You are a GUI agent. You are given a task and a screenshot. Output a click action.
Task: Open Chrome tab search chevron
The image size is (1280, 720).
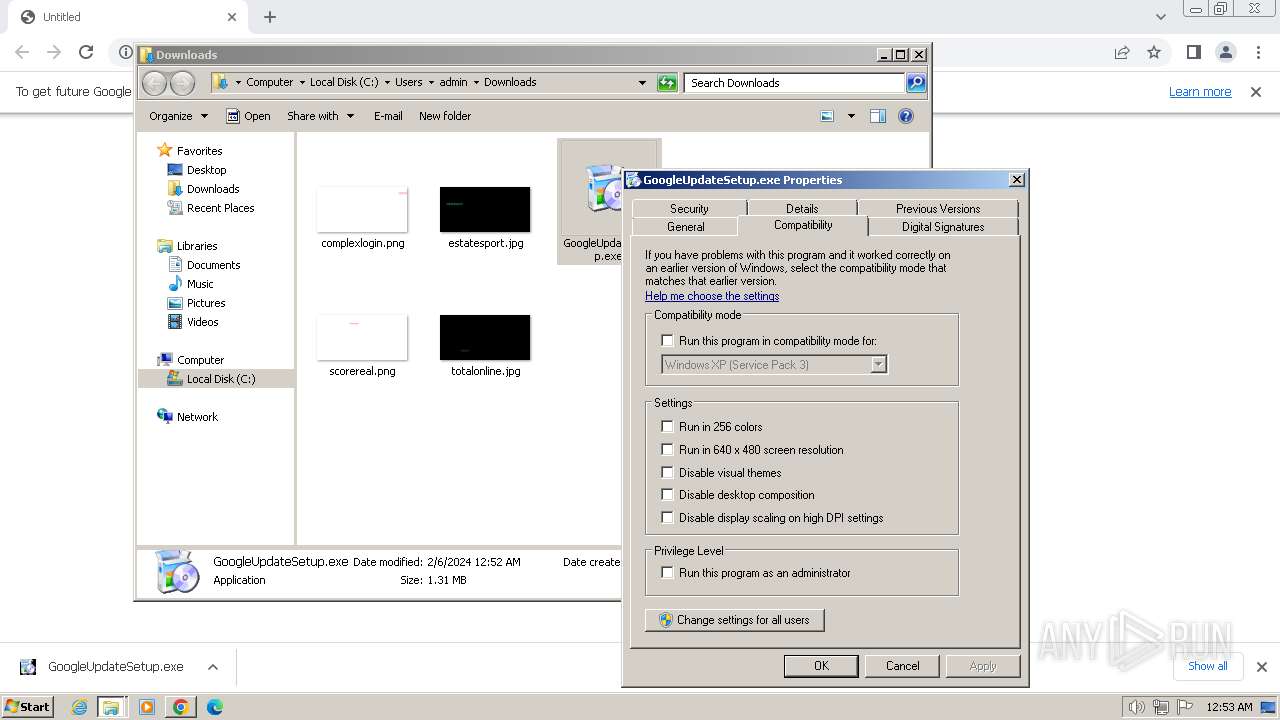[1160, 17]
